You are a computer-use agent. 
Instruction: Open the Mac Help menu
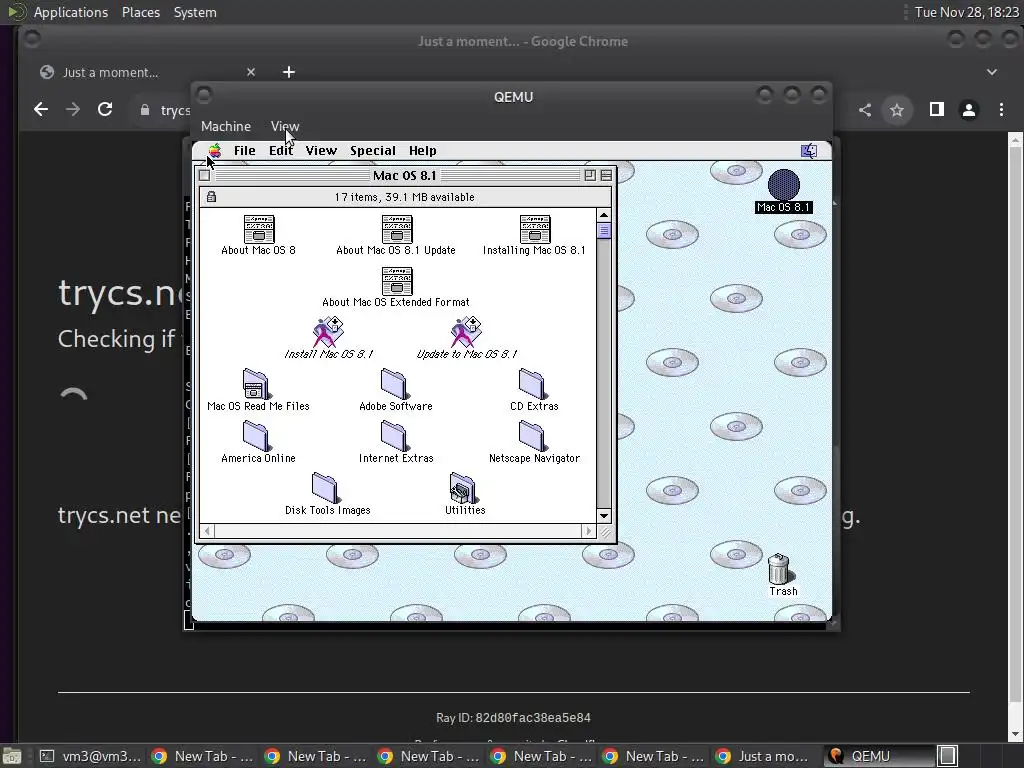click(x=423, y=151)
